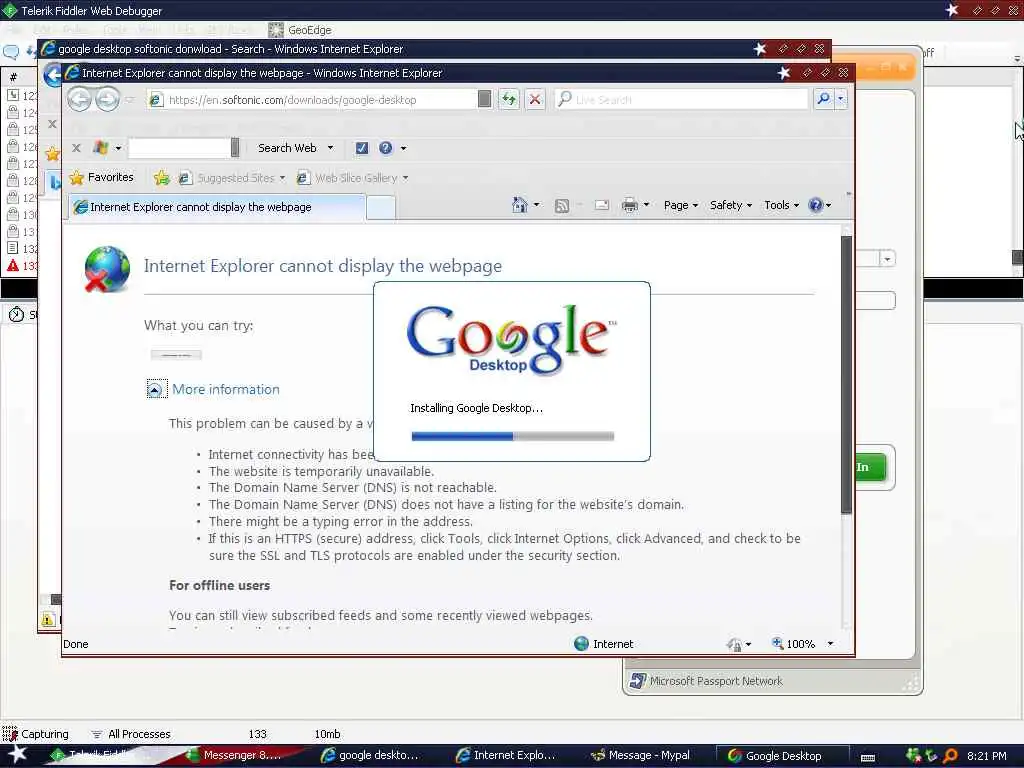The height and width of the screenshot is (768, 1024).
Task: Click the toolbar help question icon near Search Web
Action: coord(386,148)
